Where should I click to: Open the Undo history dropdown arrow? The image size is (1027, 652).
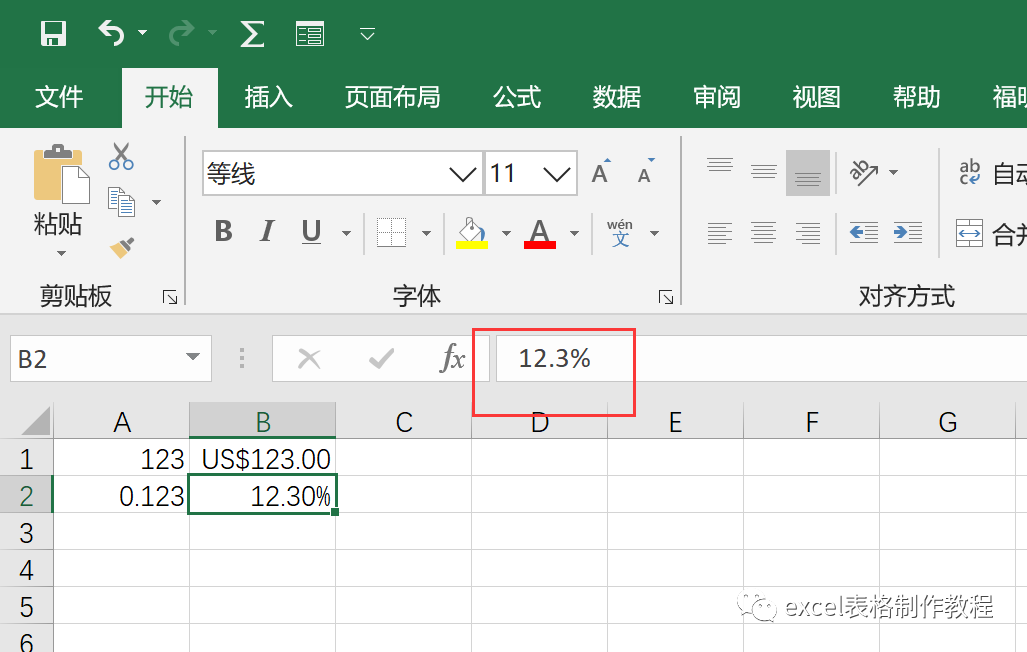(x=142, y=32)
